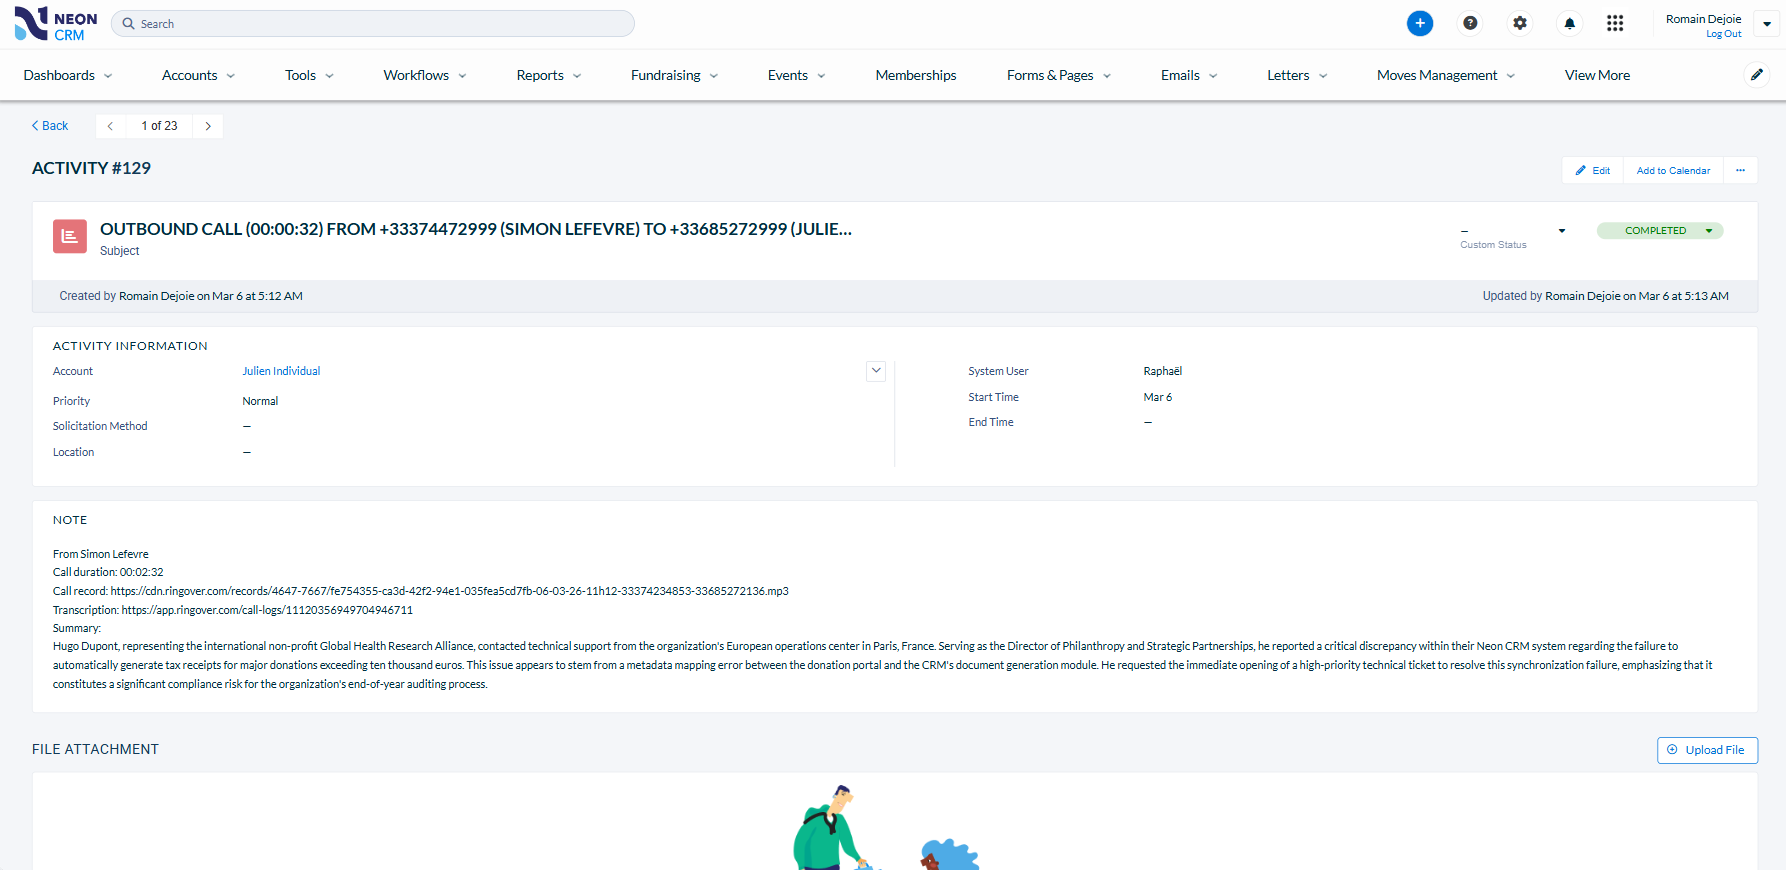Click the pencil icon to customize navigation
The height and width of the screenshot is (870, 1786).
[x=1756, y=75]
